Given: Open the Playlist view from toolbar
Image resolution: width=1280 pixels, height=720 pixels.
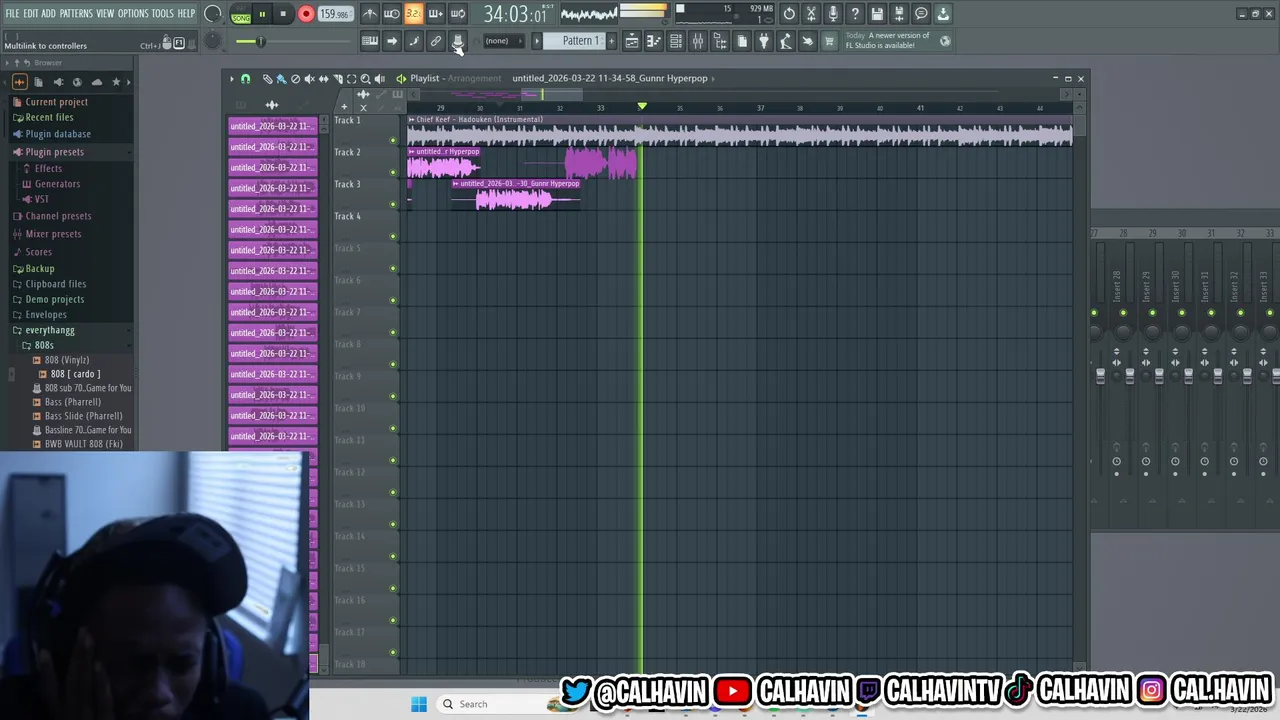Looking at the screenshot, I should coord(632,41).
